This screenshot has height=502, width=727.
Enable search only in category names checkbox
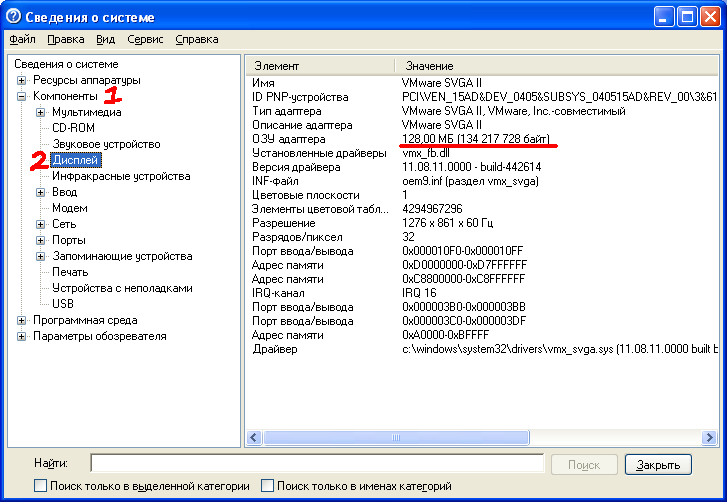tap(268, 486)
